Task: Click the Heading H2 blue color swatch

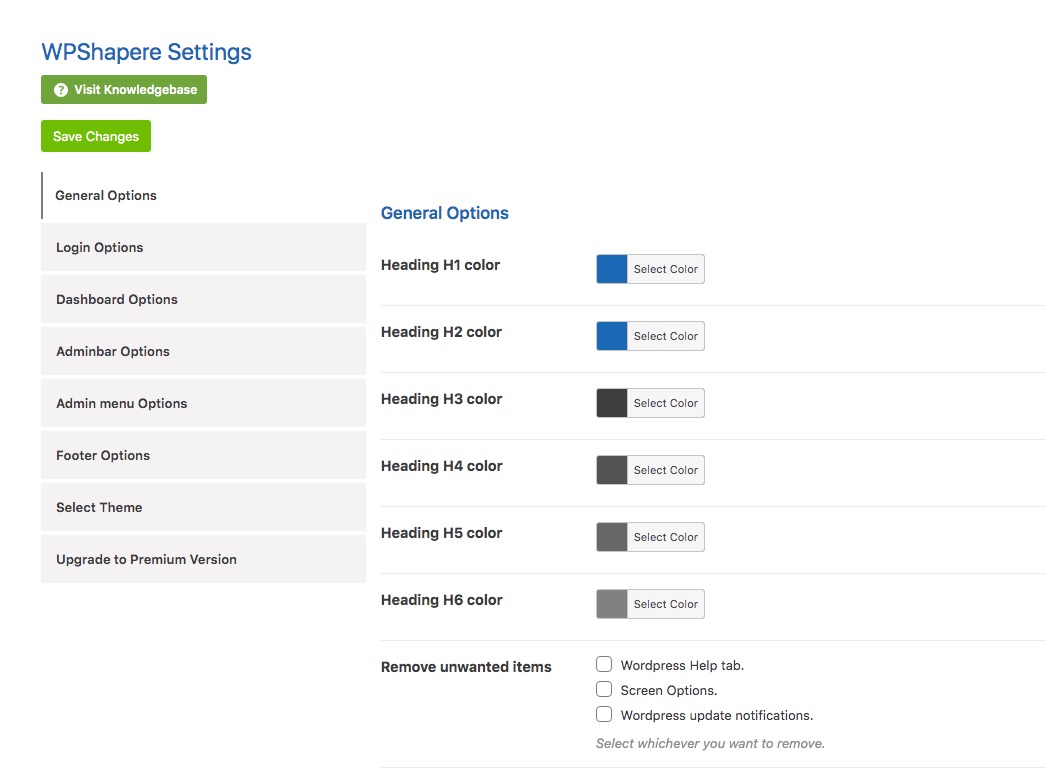Action: [612, 336]
